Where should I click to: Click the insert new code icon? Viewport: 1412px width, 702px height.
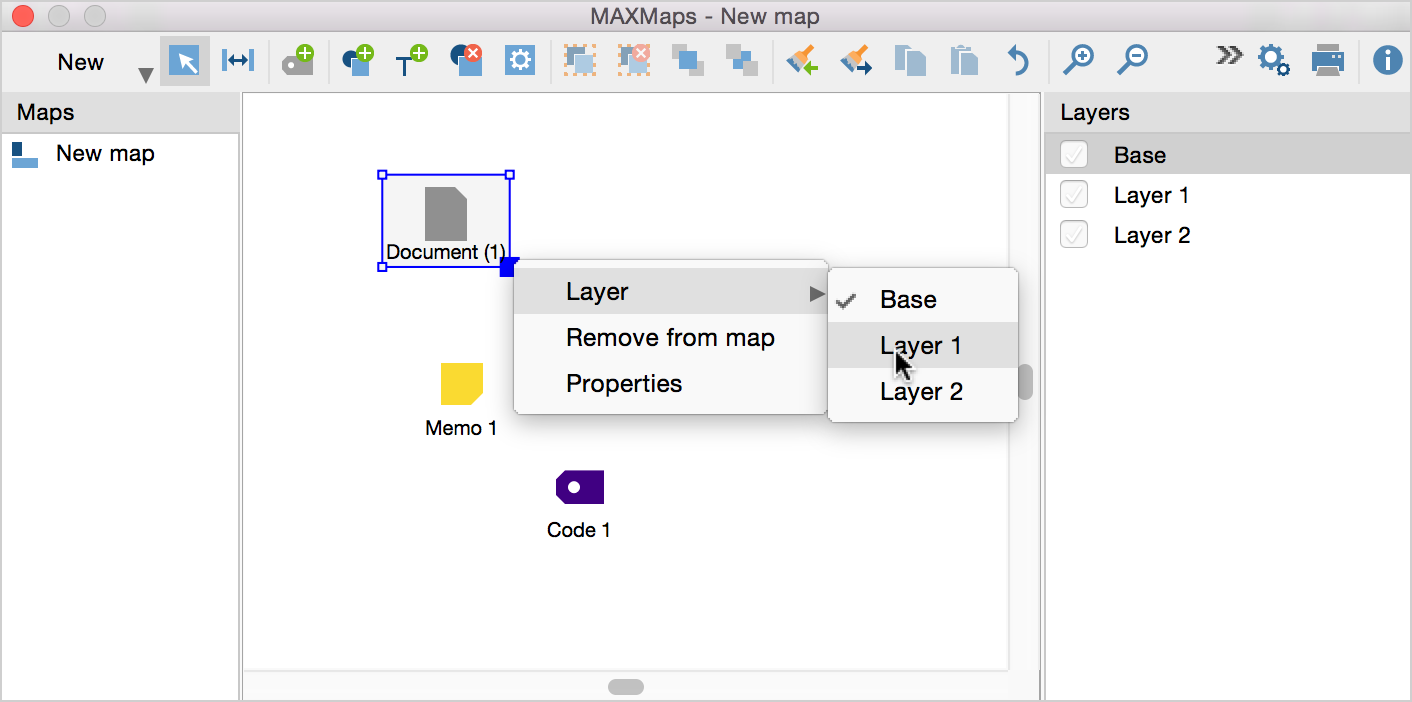(297, 61)
